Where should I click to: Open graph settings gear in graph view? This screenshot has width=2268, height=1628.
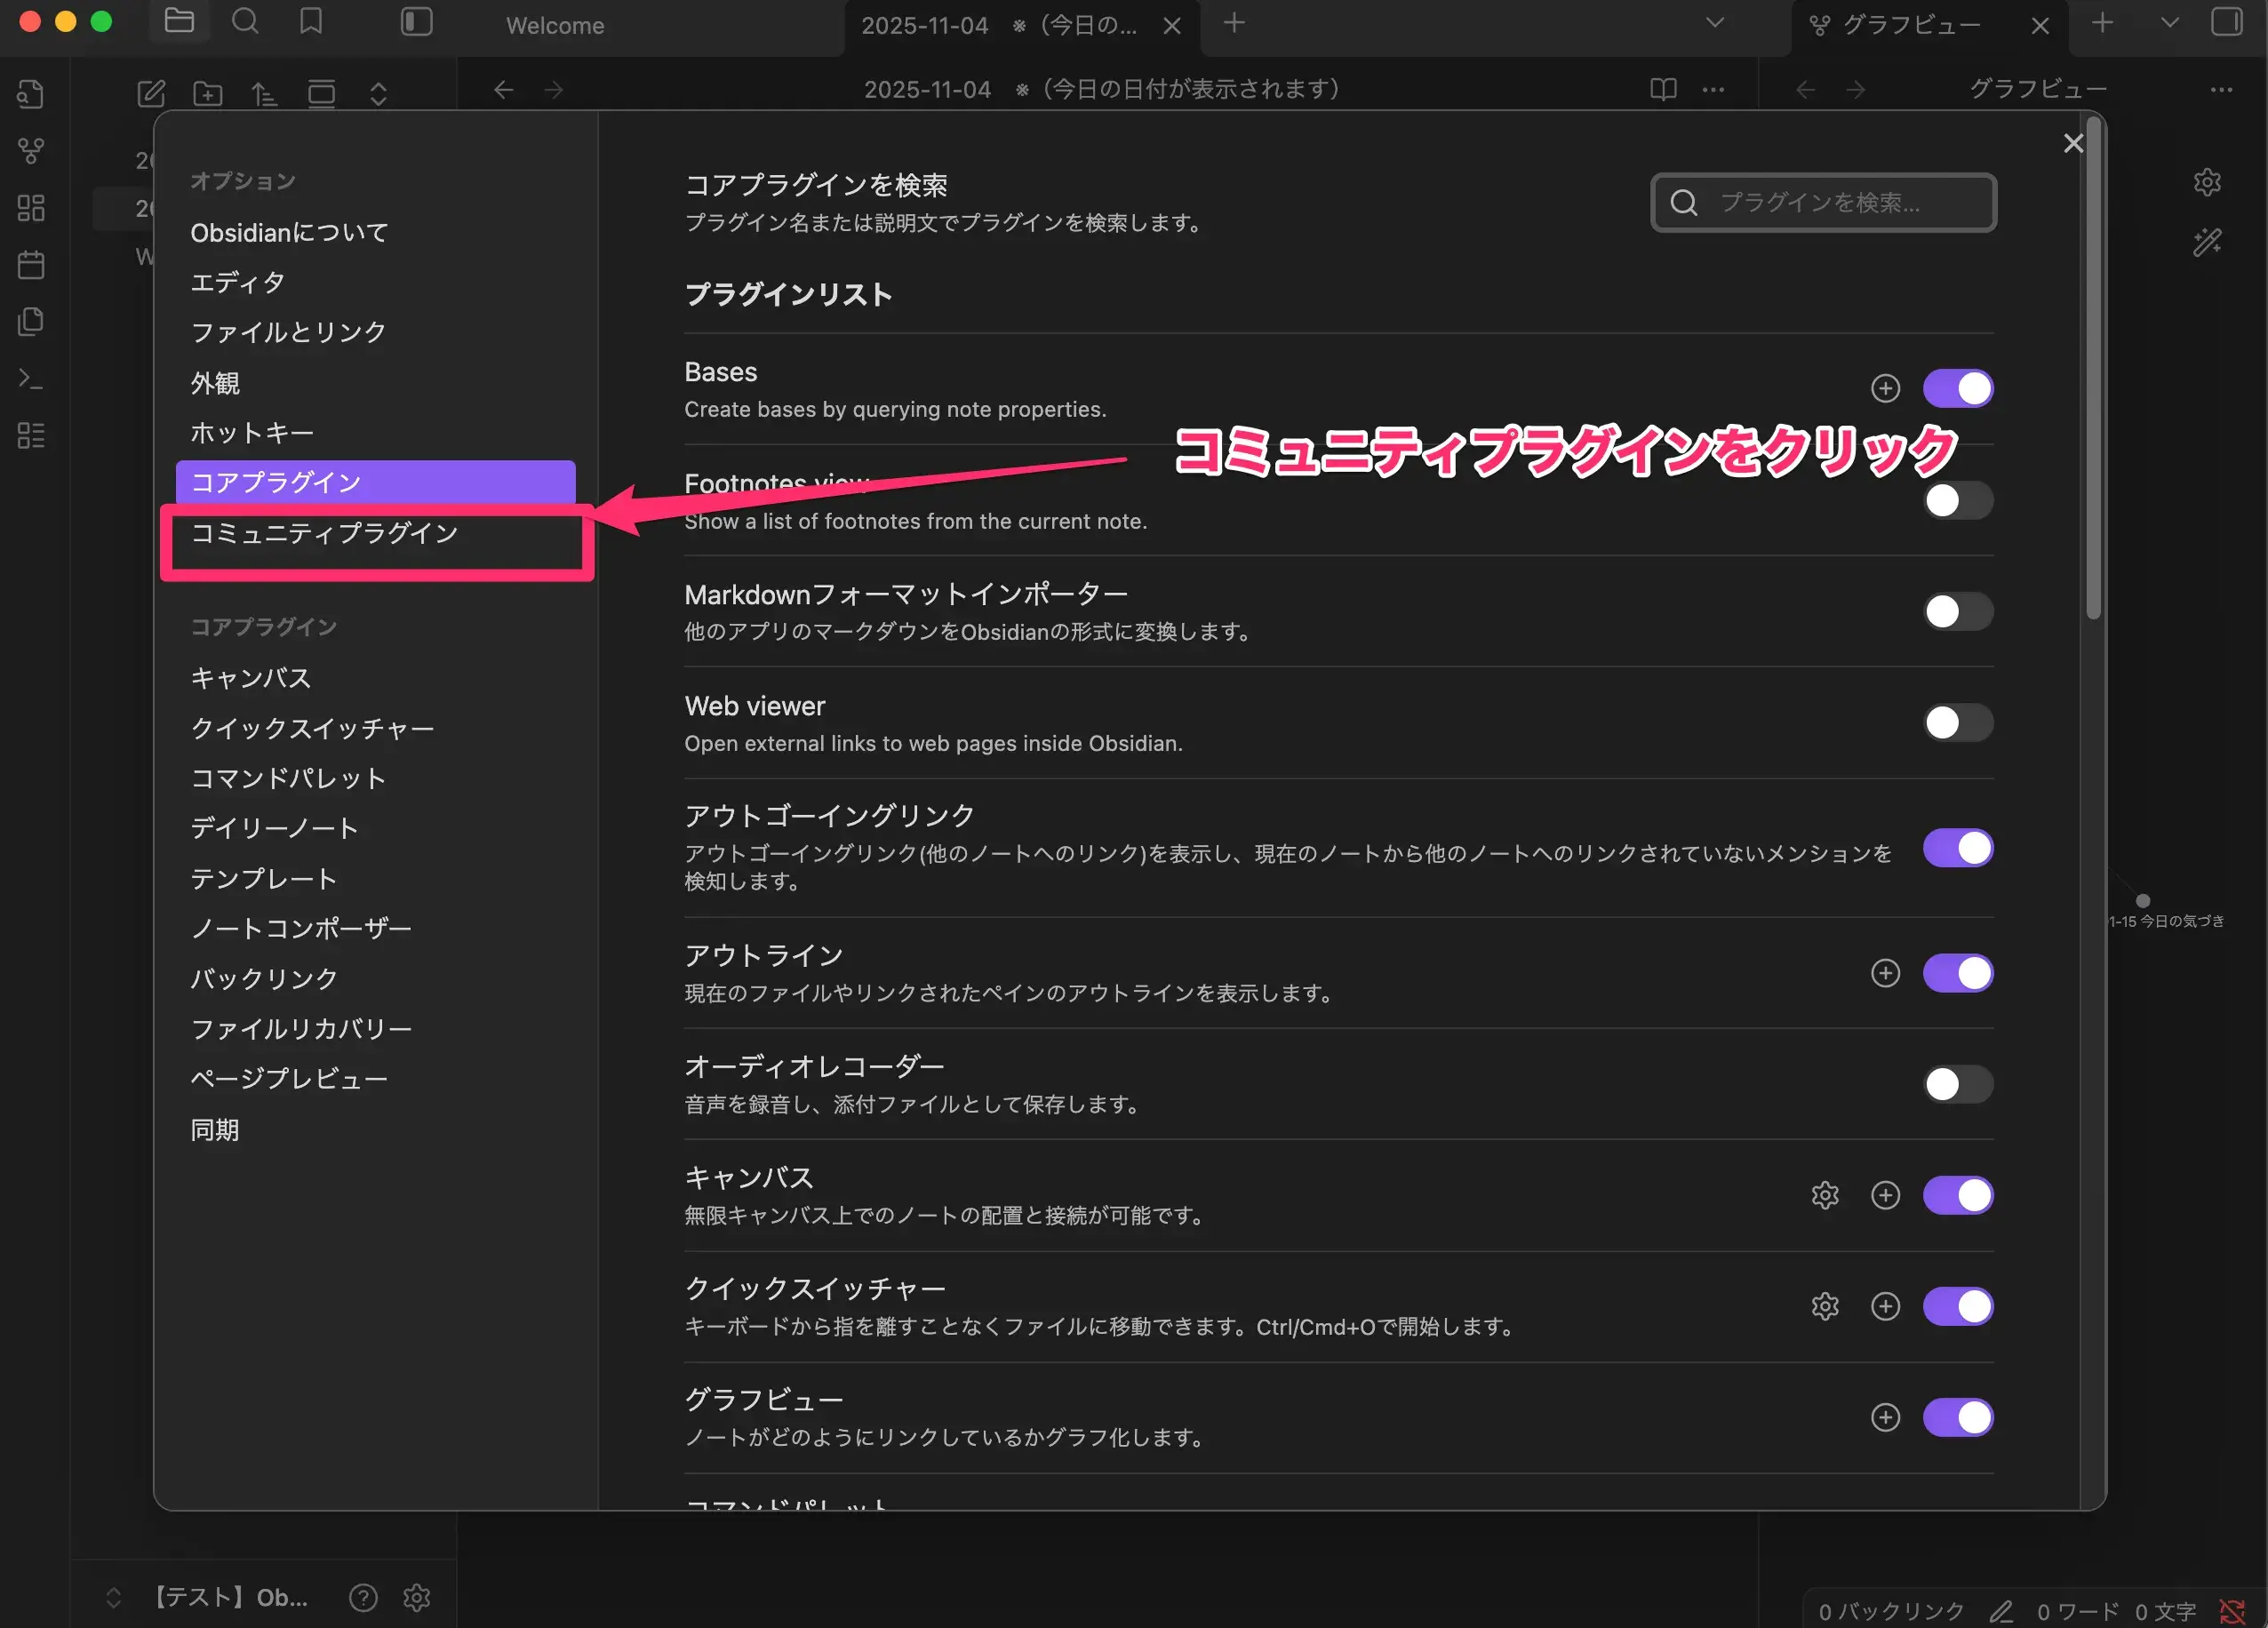2207,182
